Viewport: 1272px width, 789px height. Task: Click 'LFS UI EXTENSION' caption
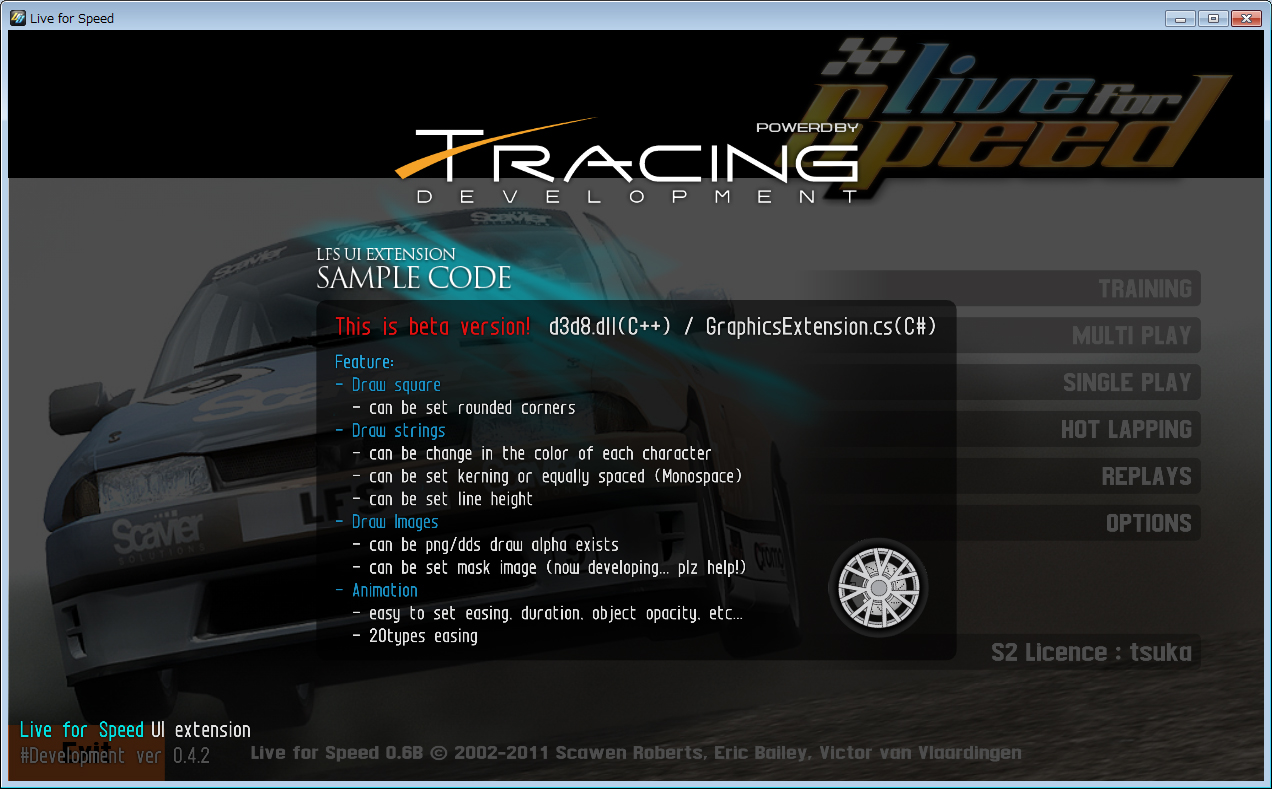(x=386, y=255)
